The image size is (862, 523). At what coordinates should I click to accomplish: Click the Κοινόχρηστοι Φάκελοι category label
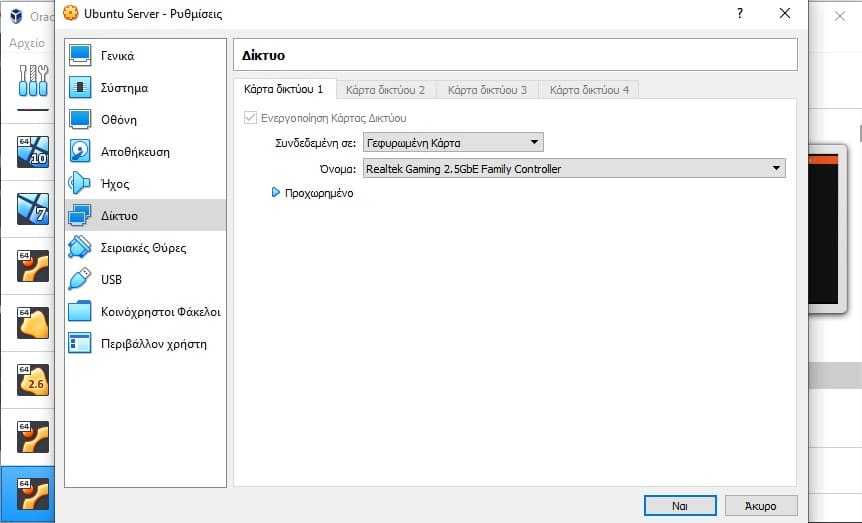[x=161, y=312]
